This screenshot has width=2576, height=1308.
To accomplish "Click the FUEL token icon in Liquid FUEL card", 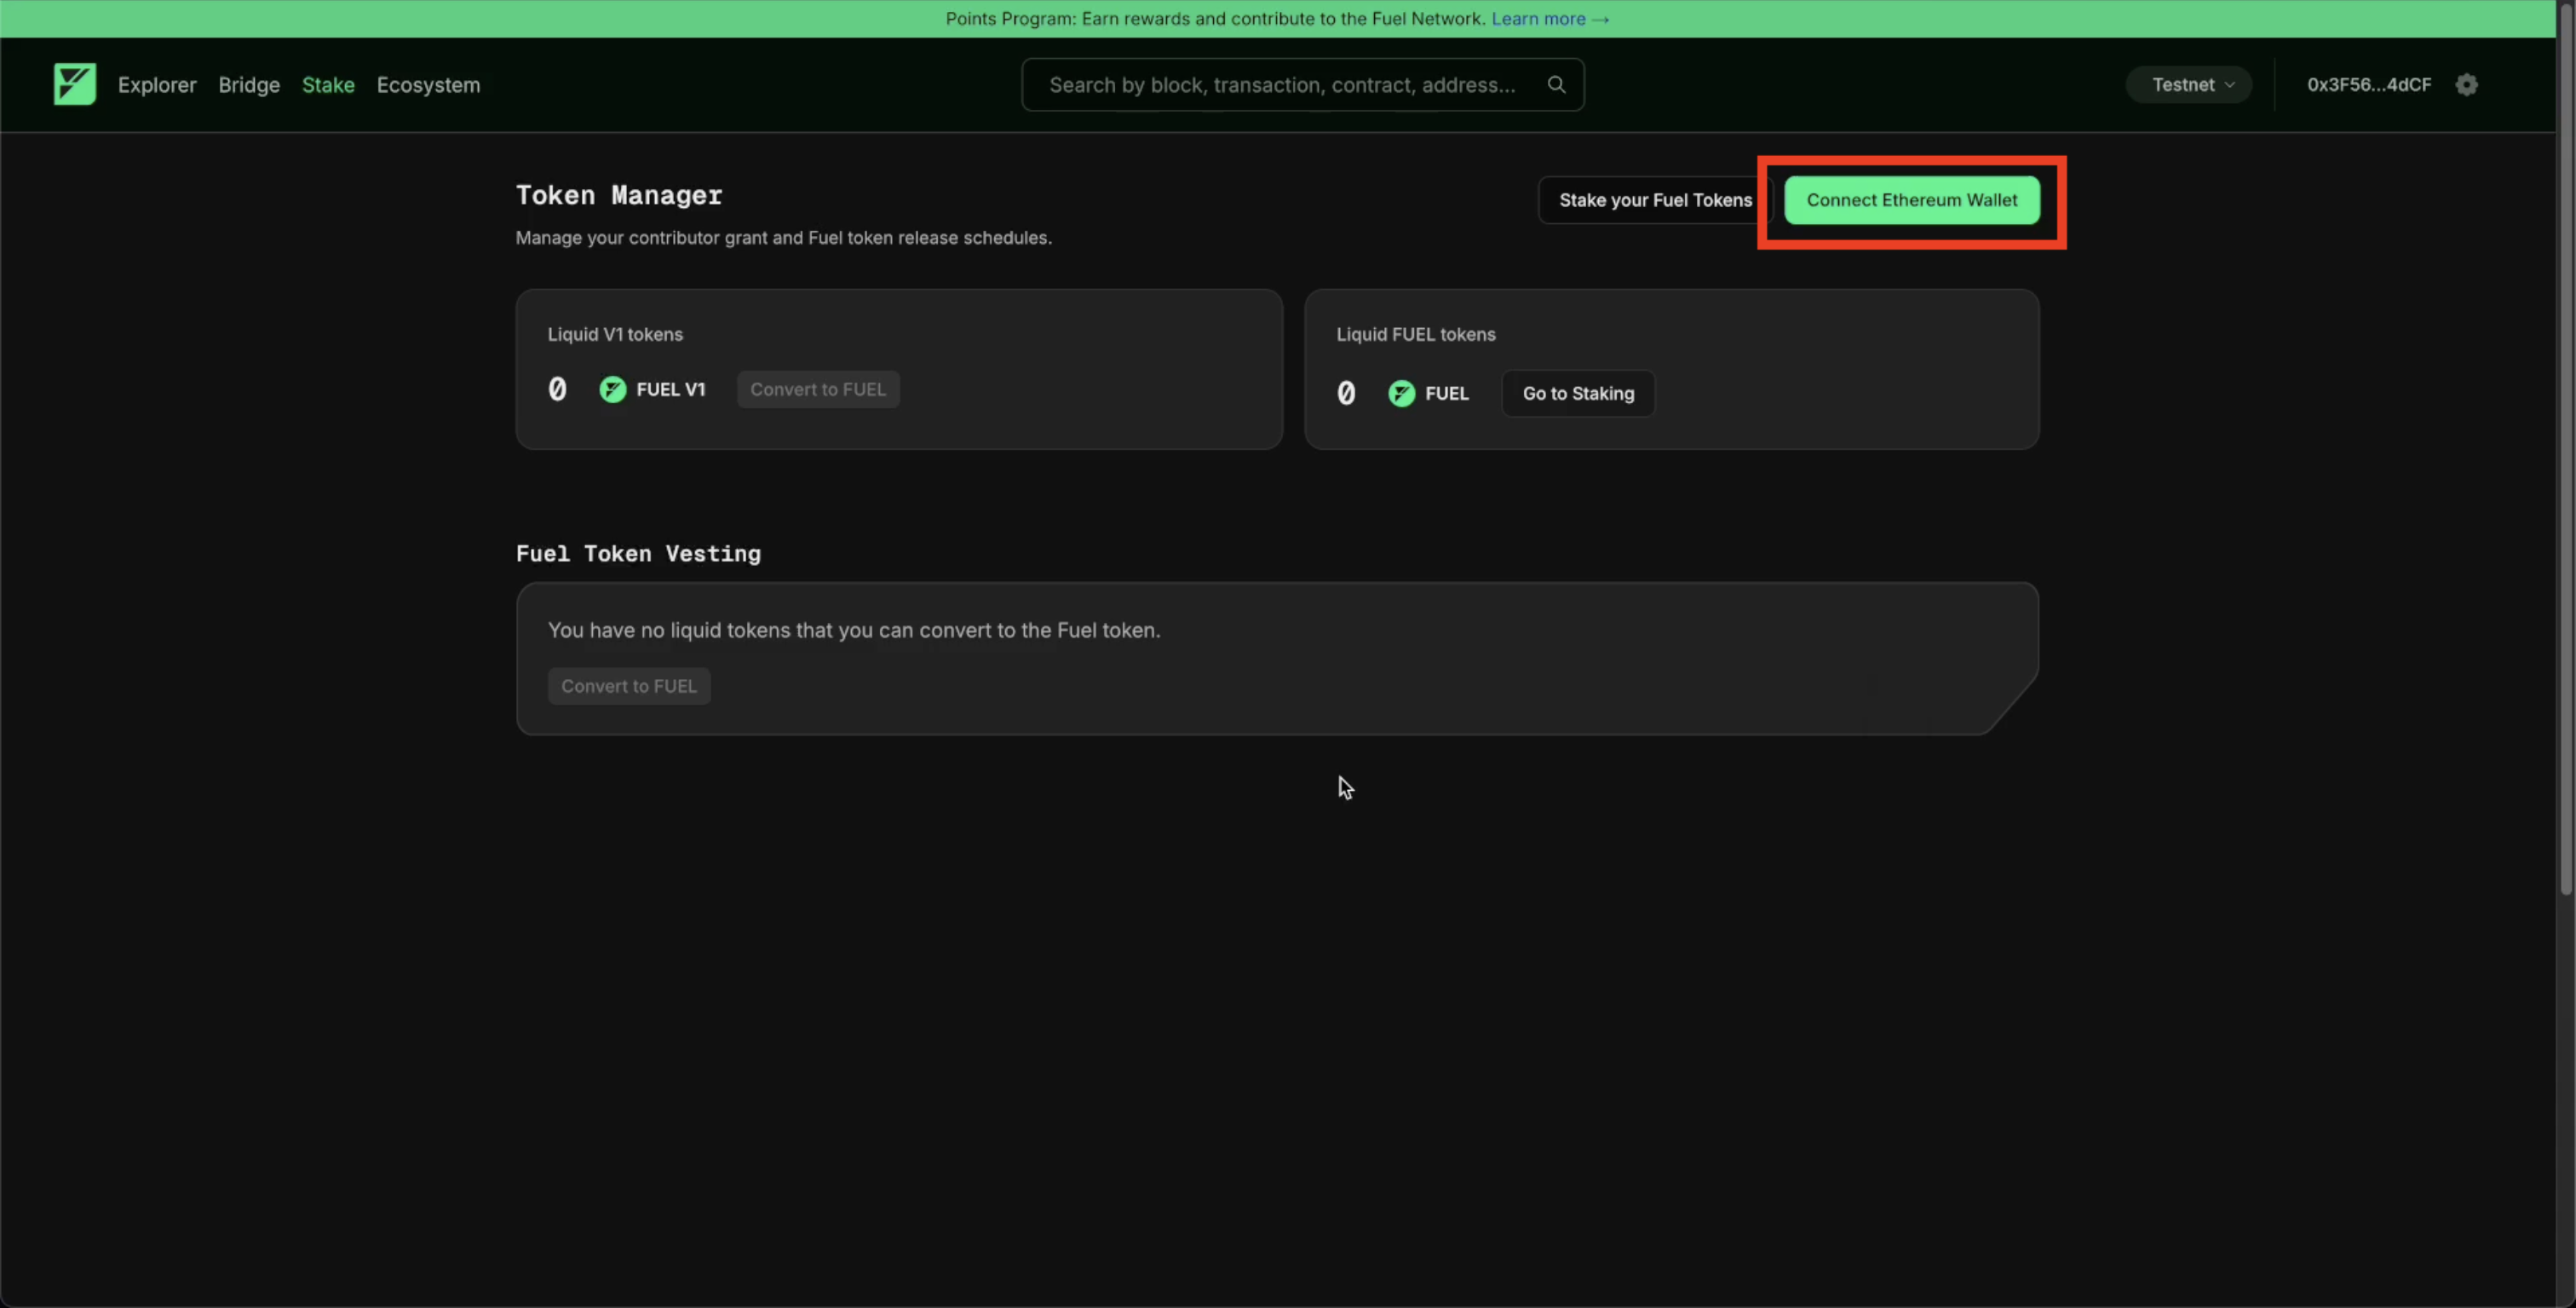I will click(x=1402, y=393).
